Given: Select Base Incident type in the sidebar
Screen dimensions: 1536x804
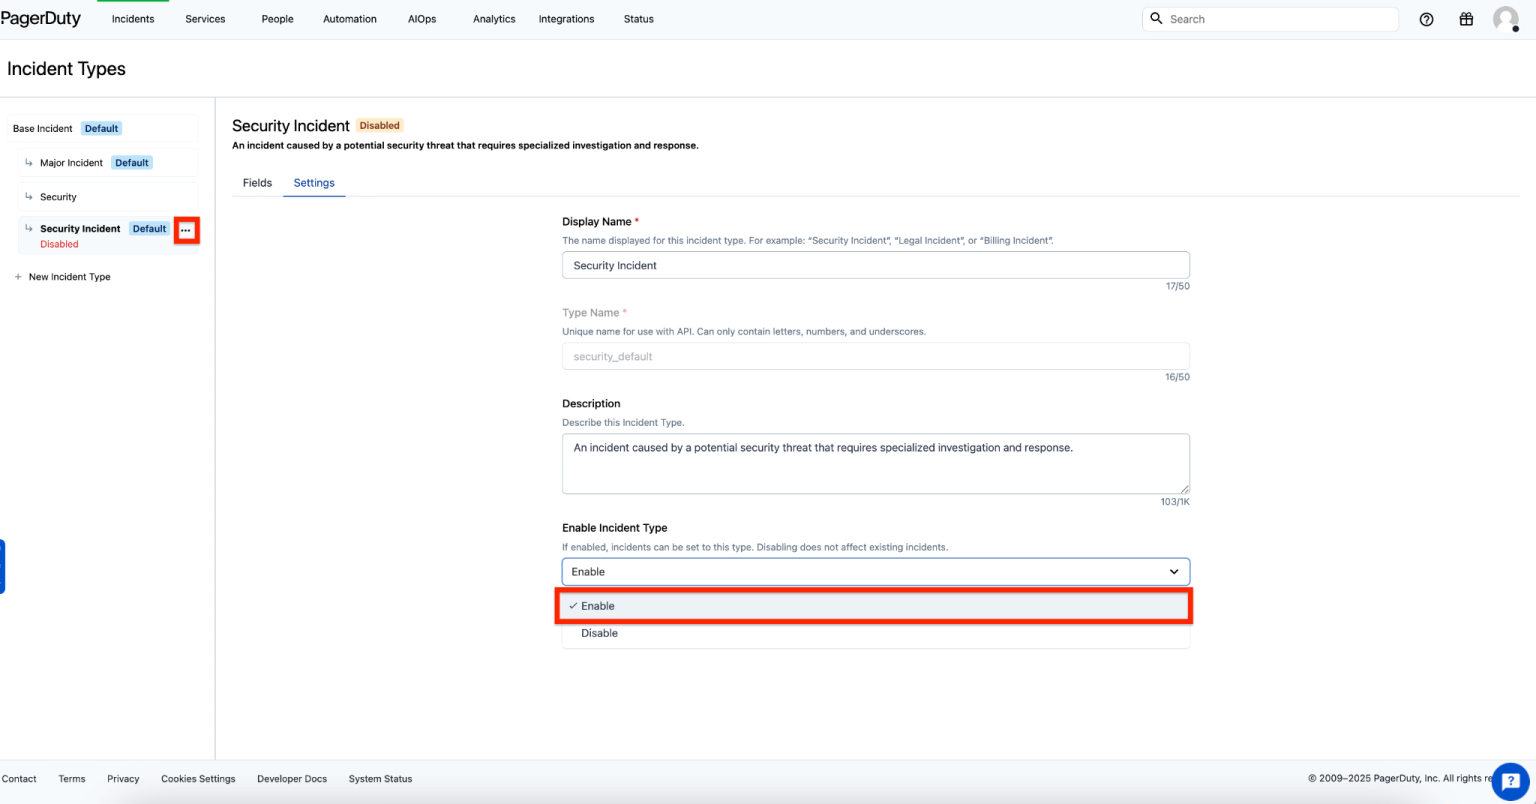Looking at the screenshot, I should (43, 129).
